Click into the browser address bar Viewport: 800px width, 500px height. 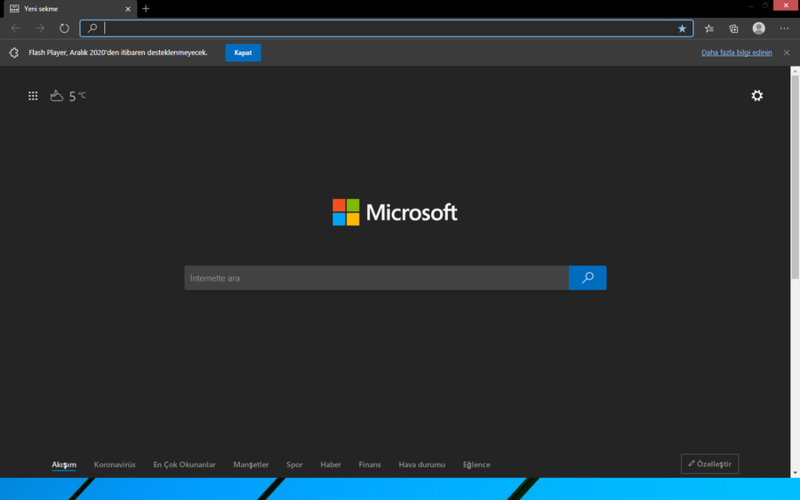[x=388, y=28]
